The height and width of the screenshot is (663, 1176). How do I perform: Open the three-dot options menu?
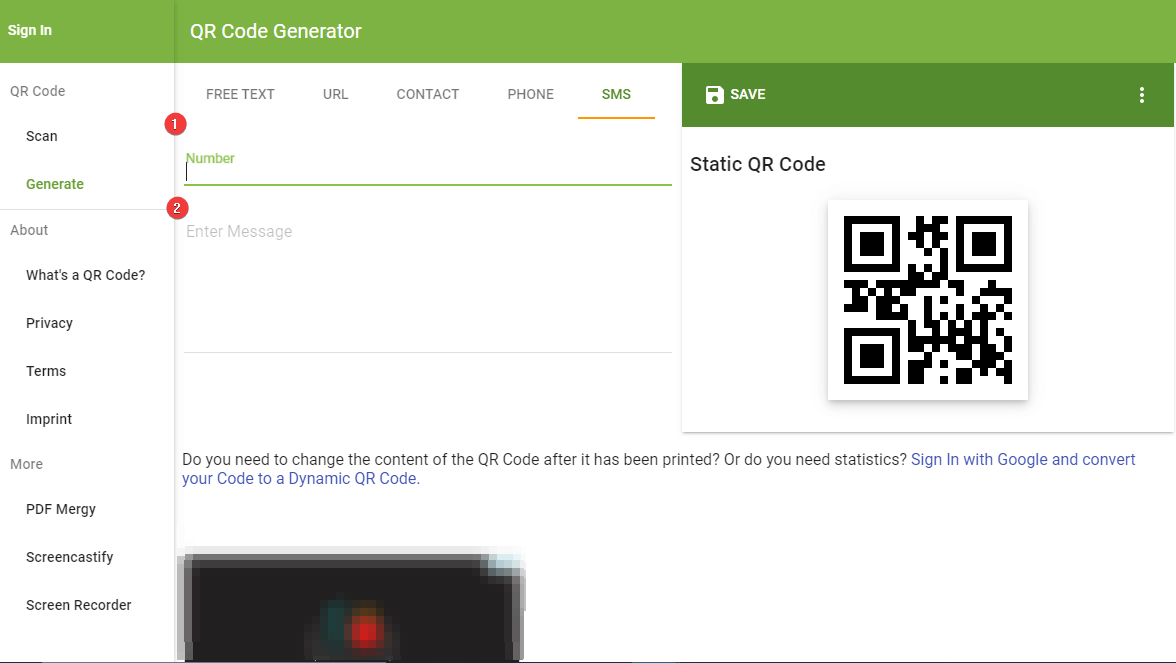1141,94
